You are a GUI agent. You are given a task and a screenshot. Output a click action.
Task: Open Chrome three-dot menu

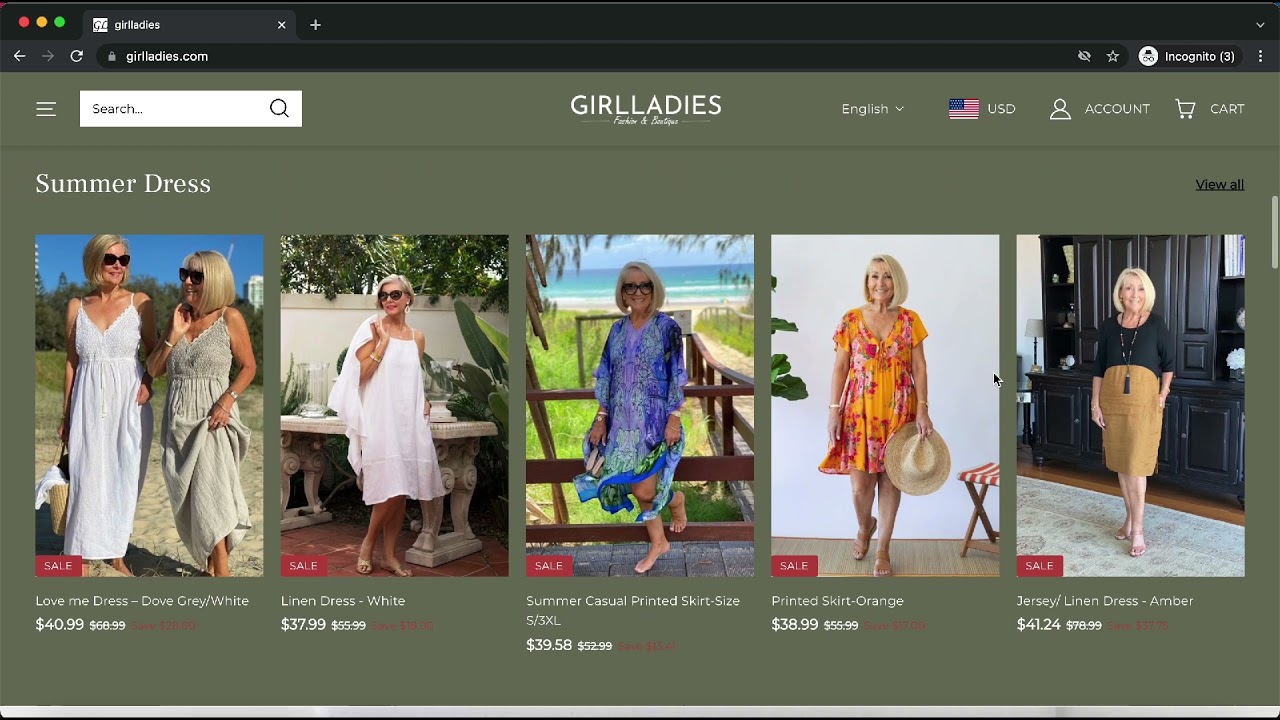(1260, 56)
